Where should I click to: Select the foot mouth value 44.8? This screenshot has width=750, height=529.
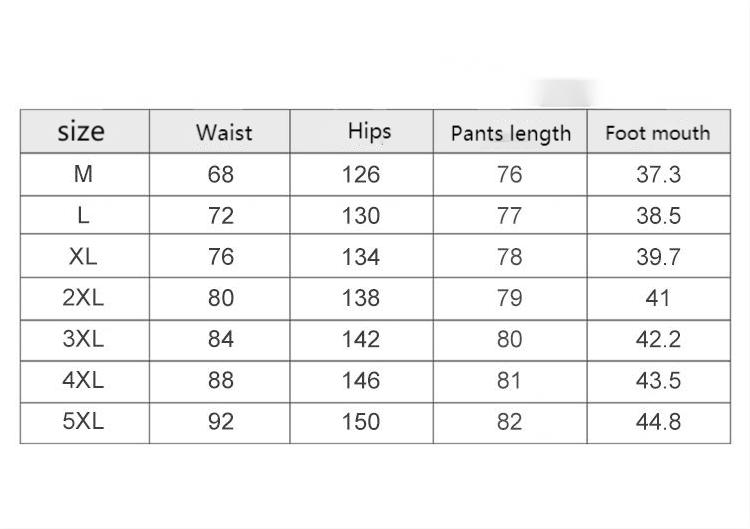(x=658, y=421)
